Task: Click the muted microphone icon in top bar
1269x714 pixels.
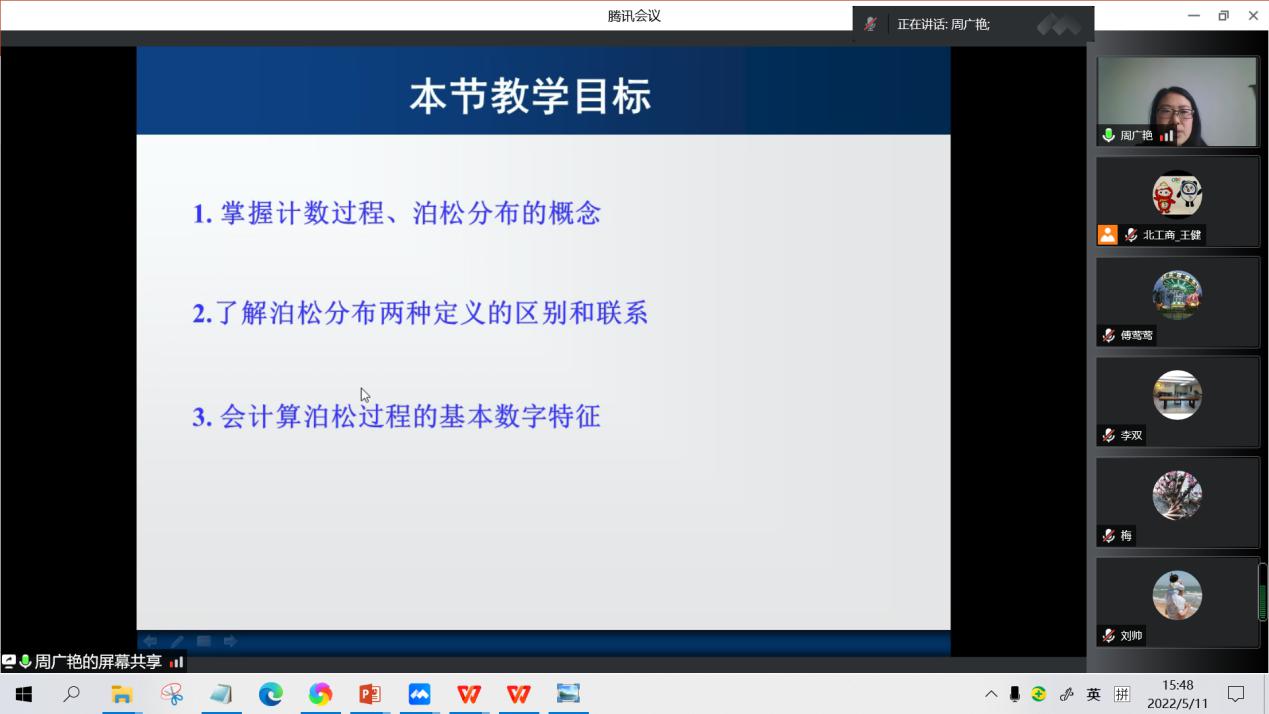Action: [x=871, y=24]
